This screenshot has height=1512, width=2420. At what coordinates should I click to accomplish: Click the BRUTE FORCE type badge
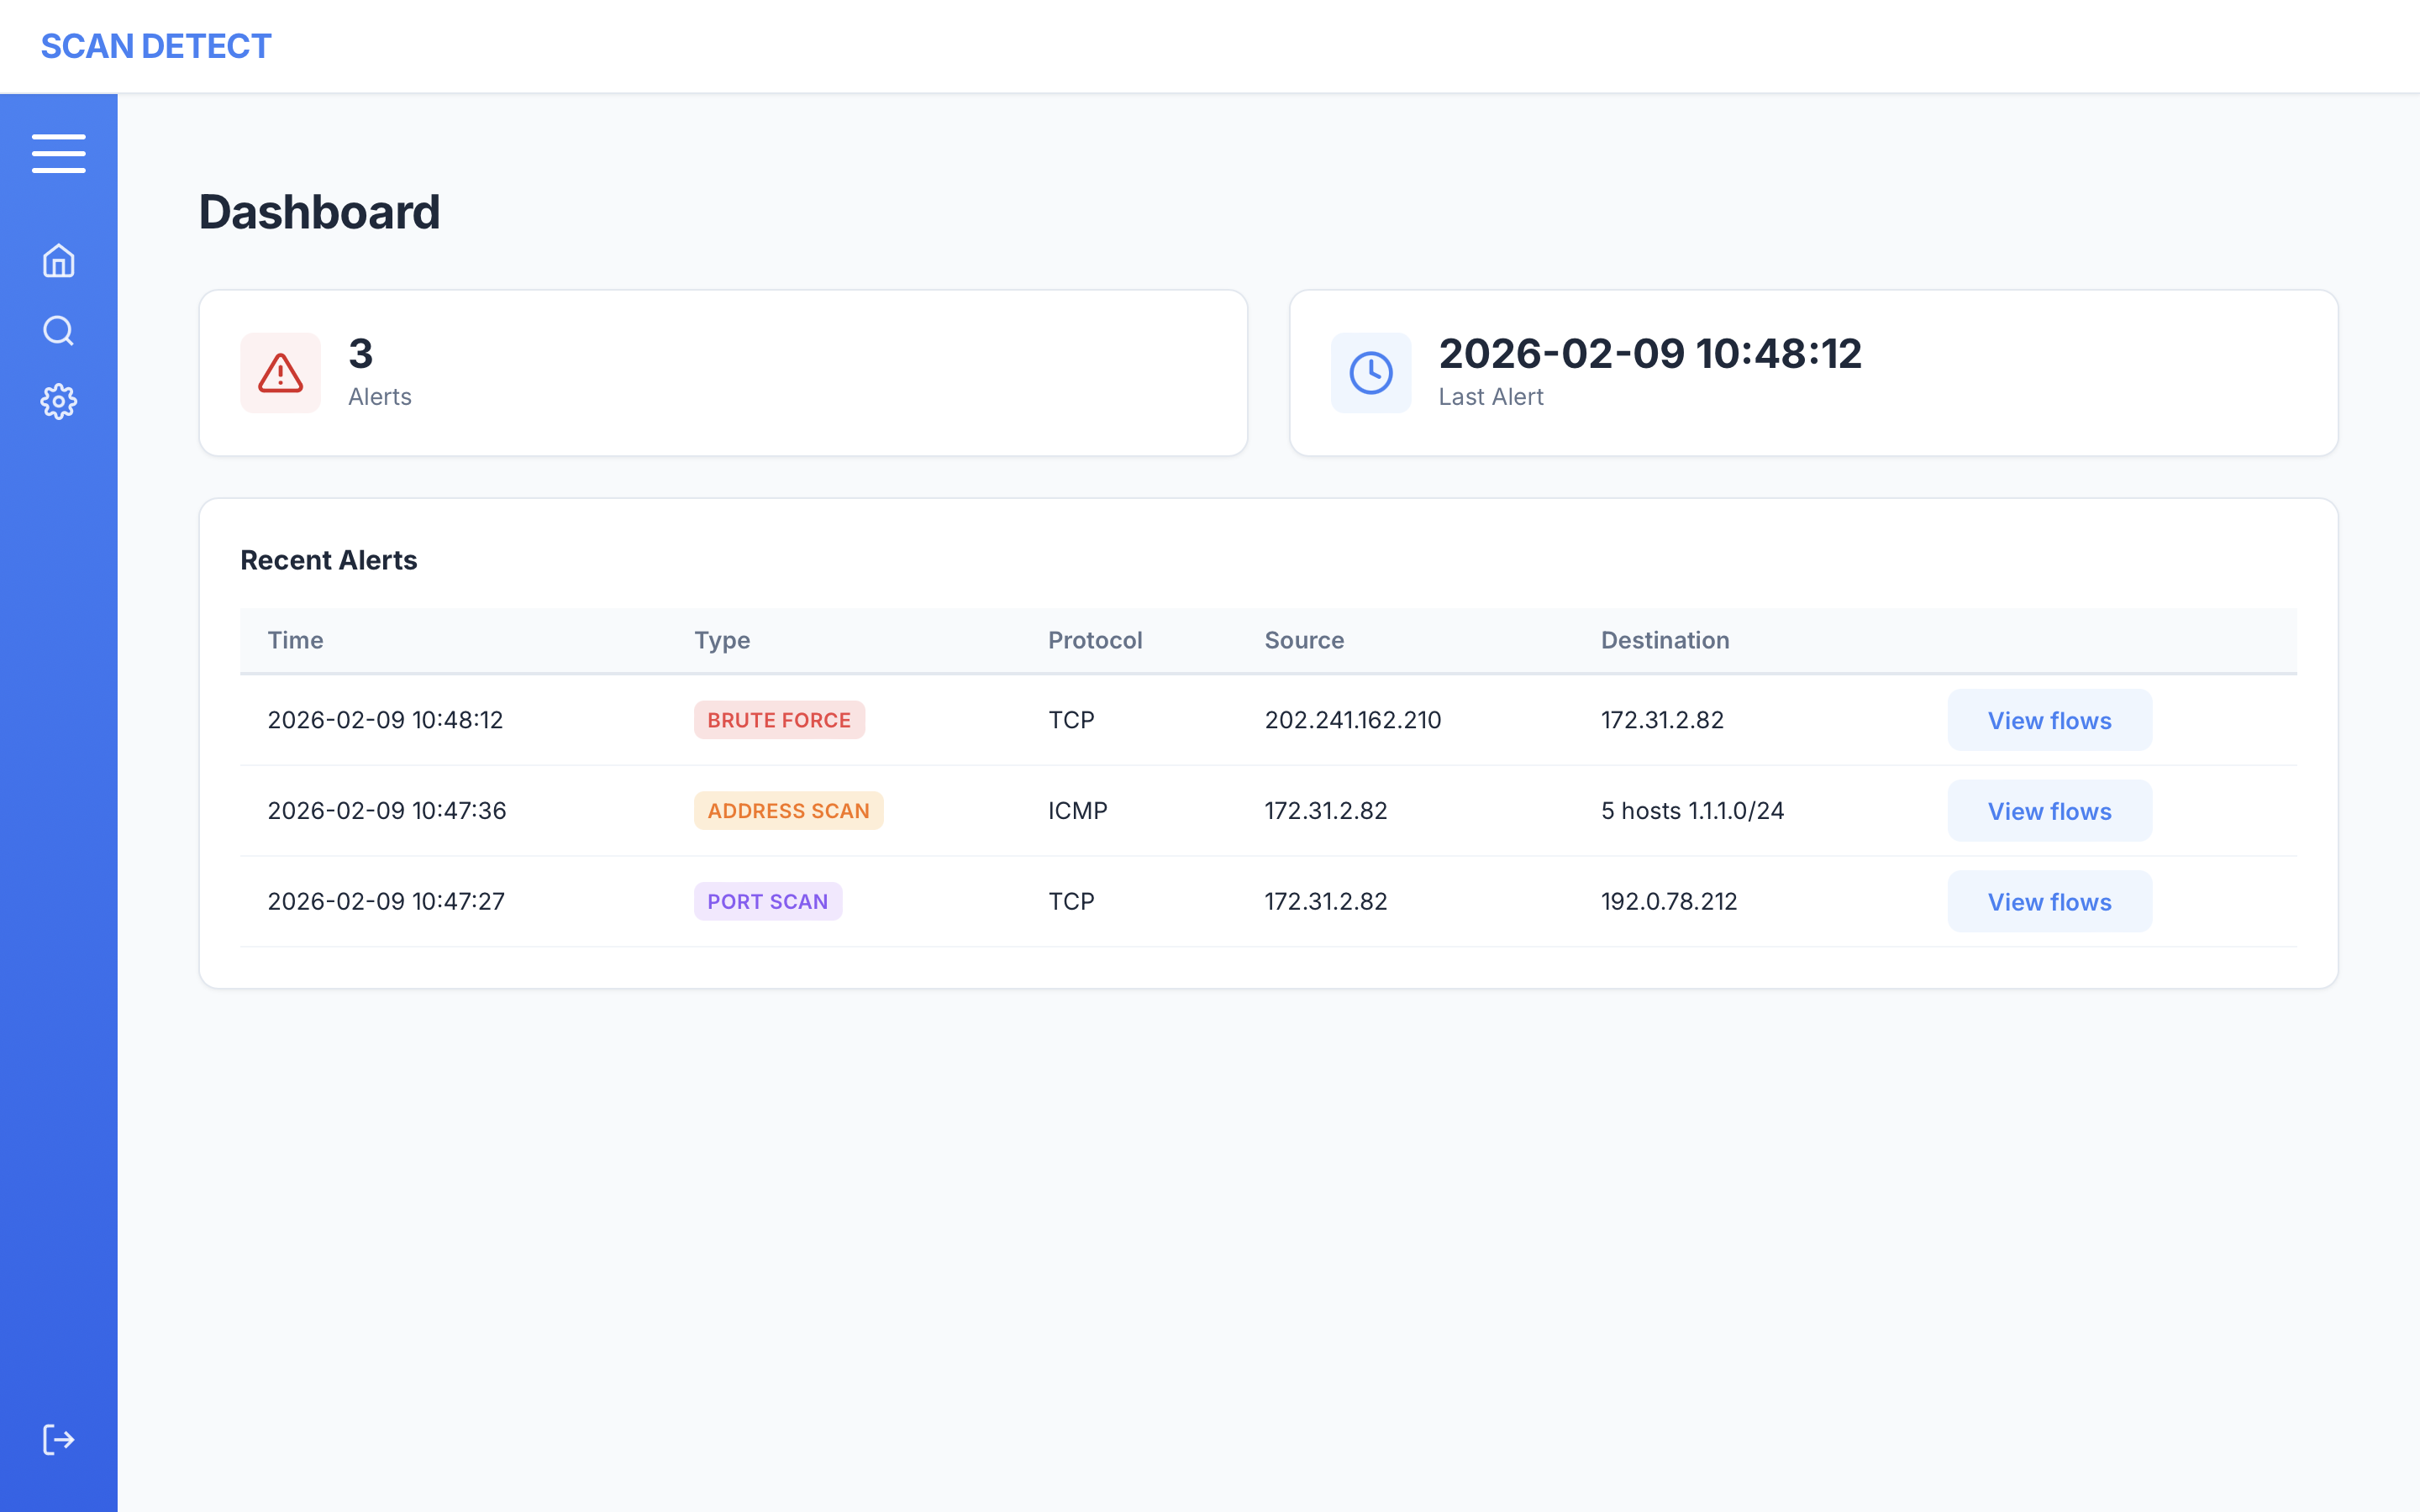tap(778, 720)
